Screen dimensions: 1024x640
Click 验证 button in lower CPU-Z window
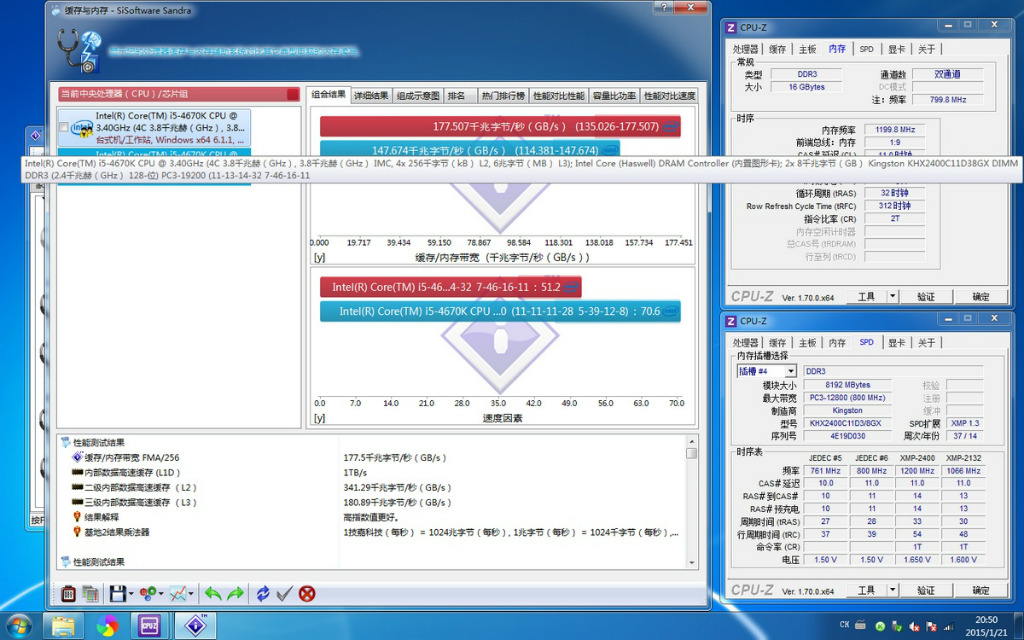tap(926, 590)
